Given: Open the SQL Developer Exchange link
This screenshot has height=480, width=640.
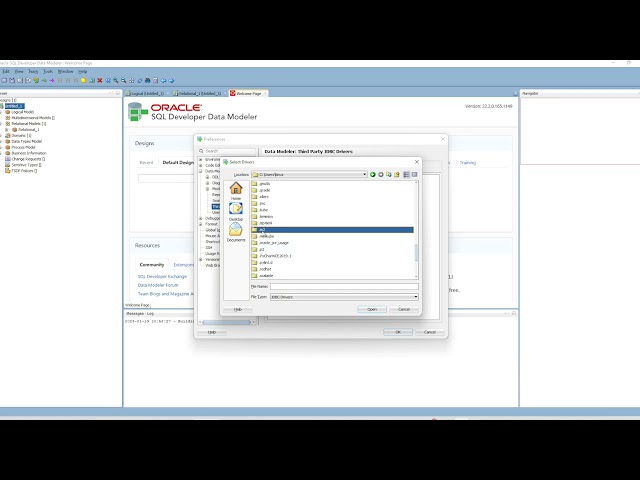Looking at the screenshot, I should [162, 277].
